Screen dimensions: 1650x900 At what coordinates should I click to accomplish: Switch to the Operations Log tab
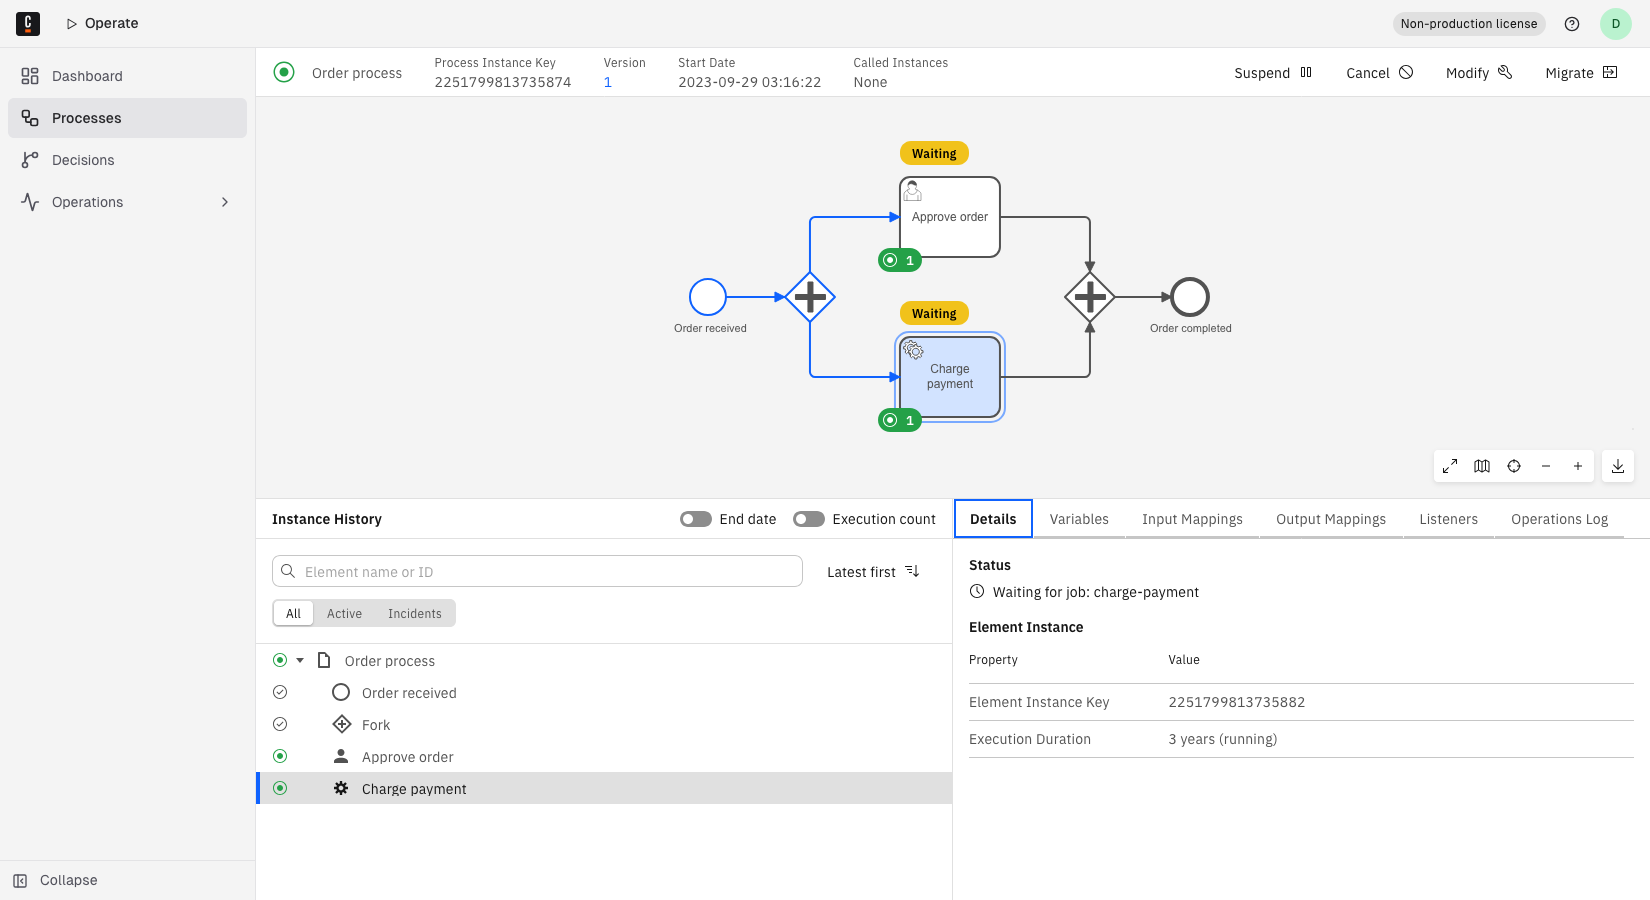1559,519
